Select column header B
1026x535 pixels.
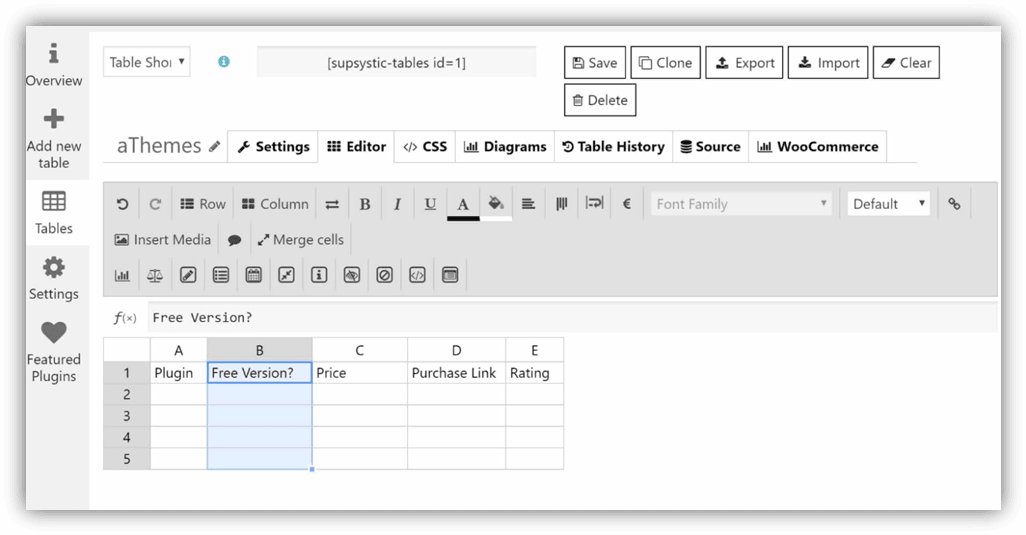coord(260,351)
